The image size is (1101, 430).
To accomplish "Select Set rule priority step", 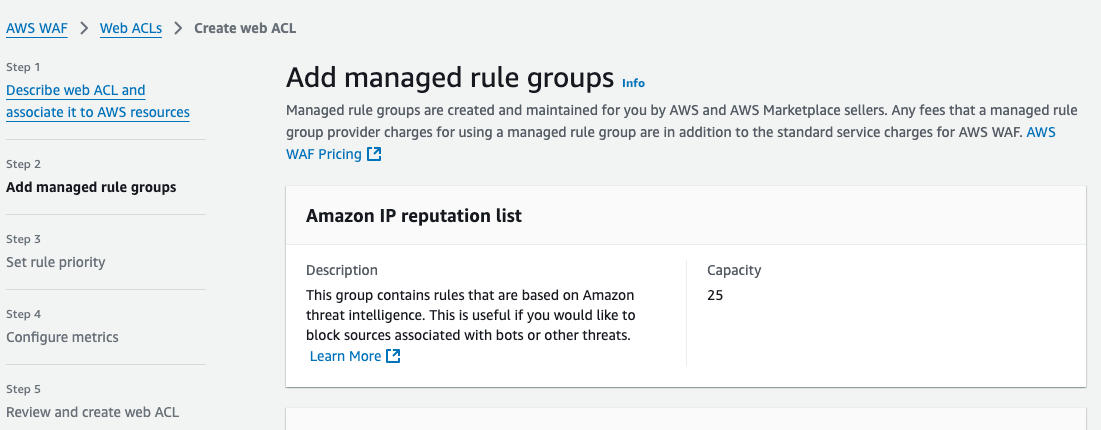I will (x=55, y=262).
